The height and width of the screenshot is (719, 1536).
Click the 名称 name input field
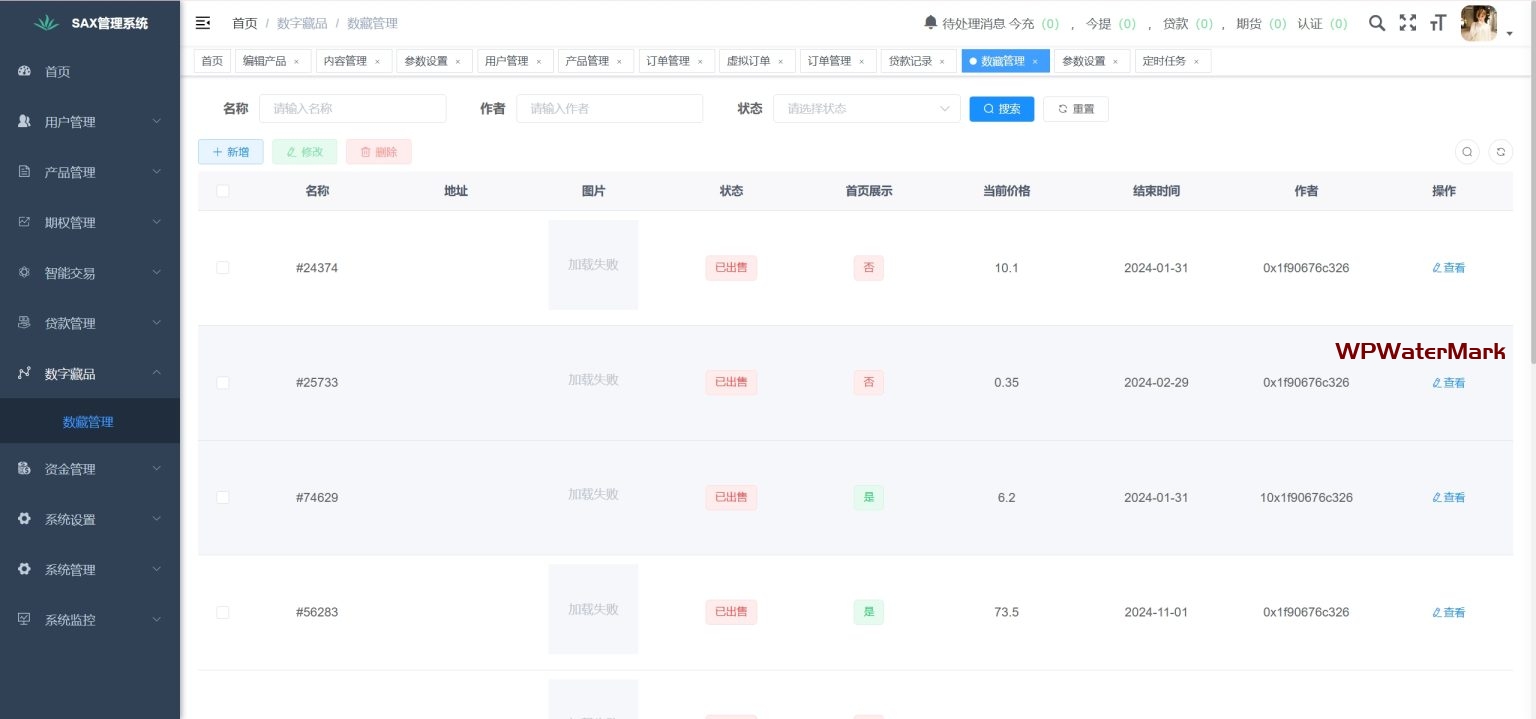click(x=353, y=108)
